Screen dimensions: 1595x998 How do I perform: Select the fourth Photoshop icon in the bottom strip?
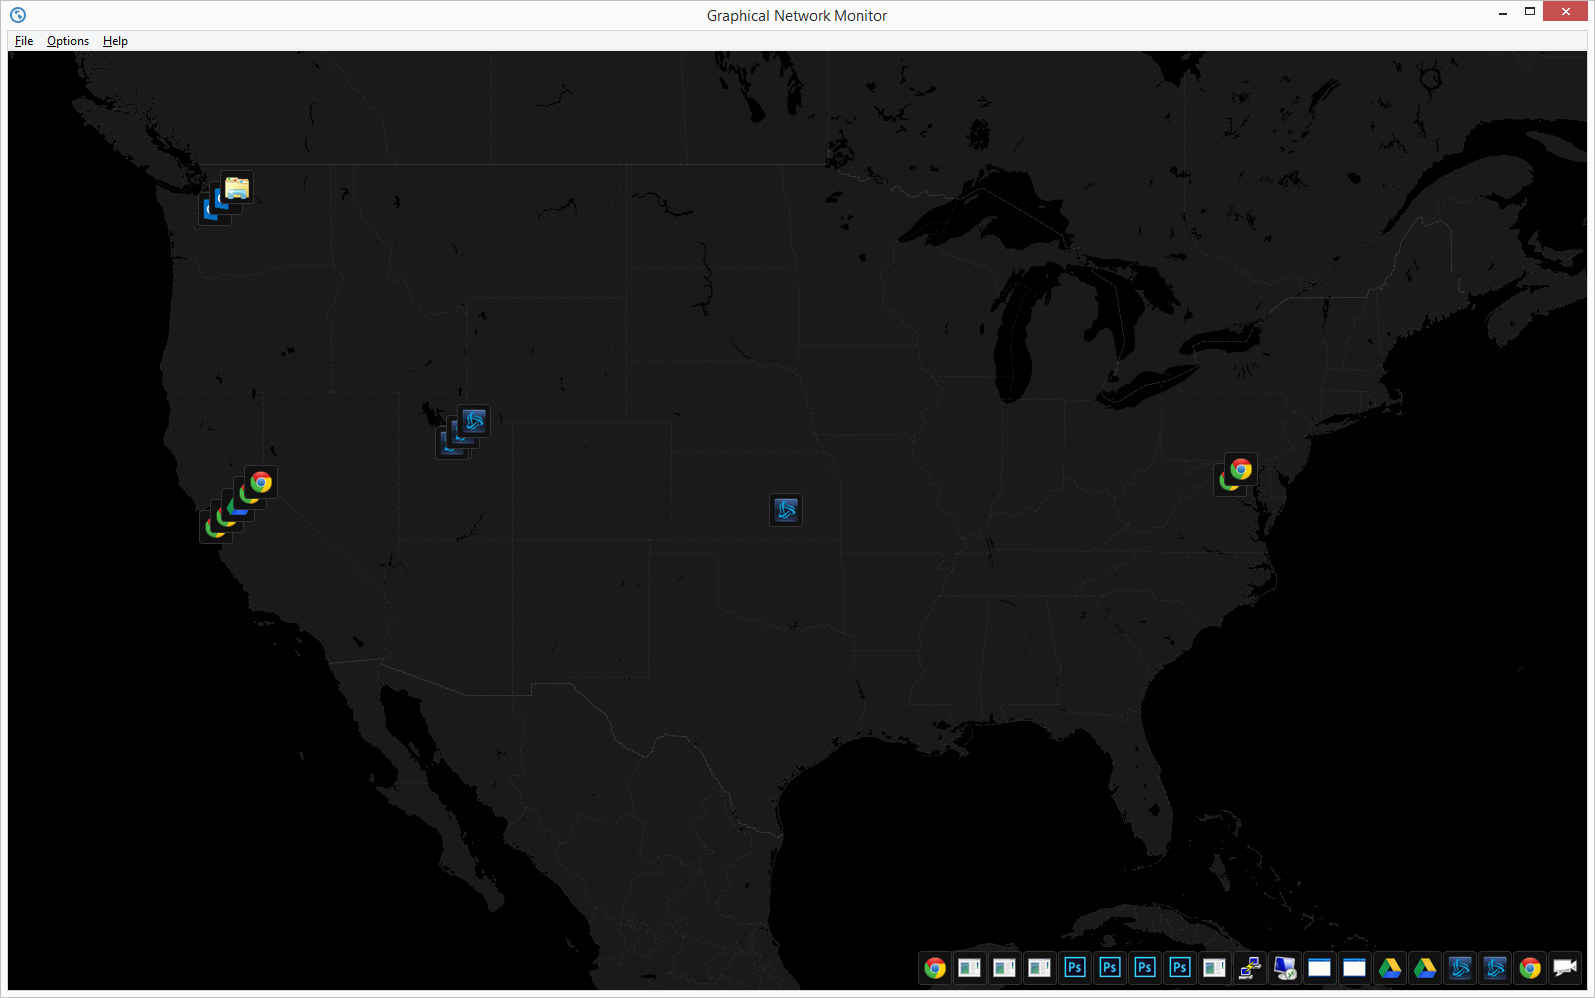tap(1180, 967)
